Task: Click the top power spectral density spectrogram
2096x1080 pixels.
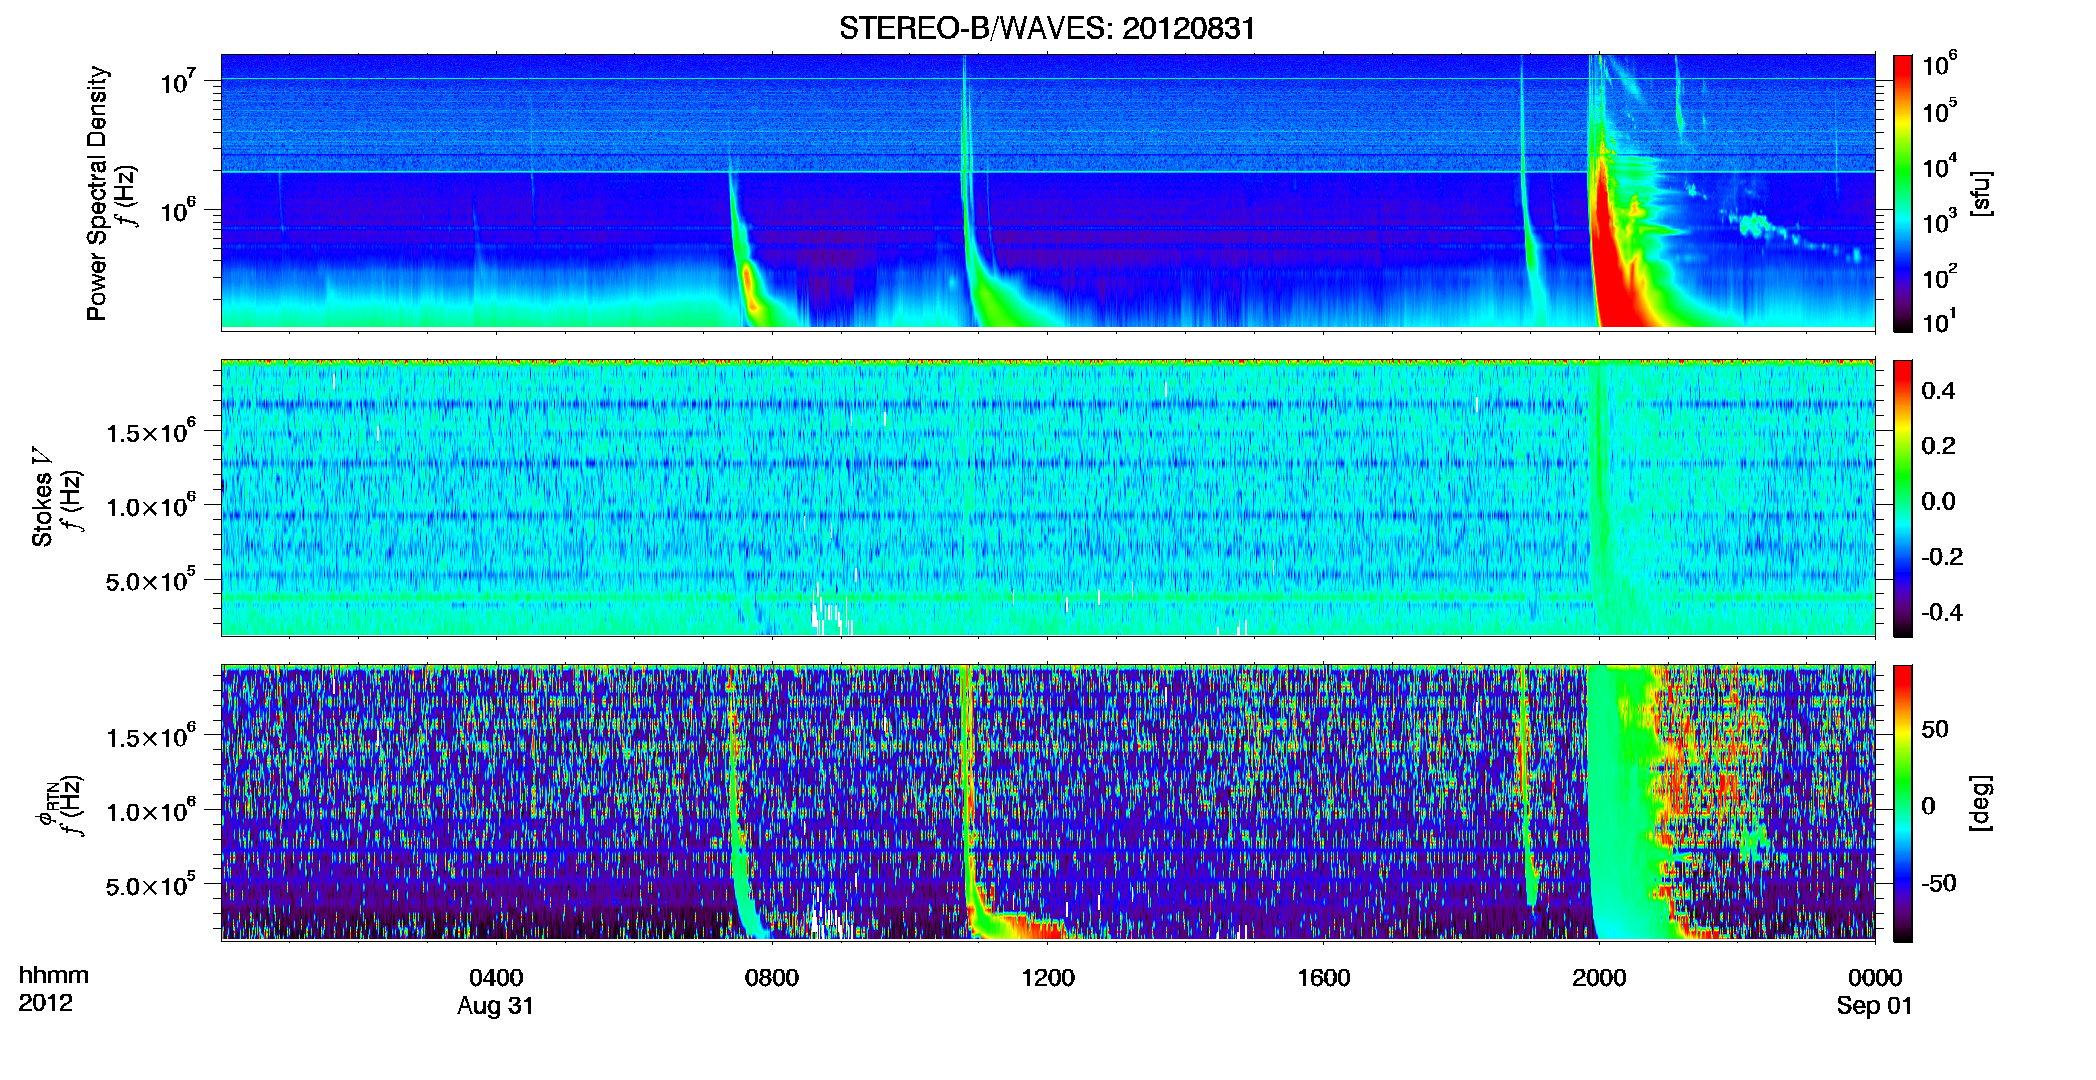Action: [1048, 192]
